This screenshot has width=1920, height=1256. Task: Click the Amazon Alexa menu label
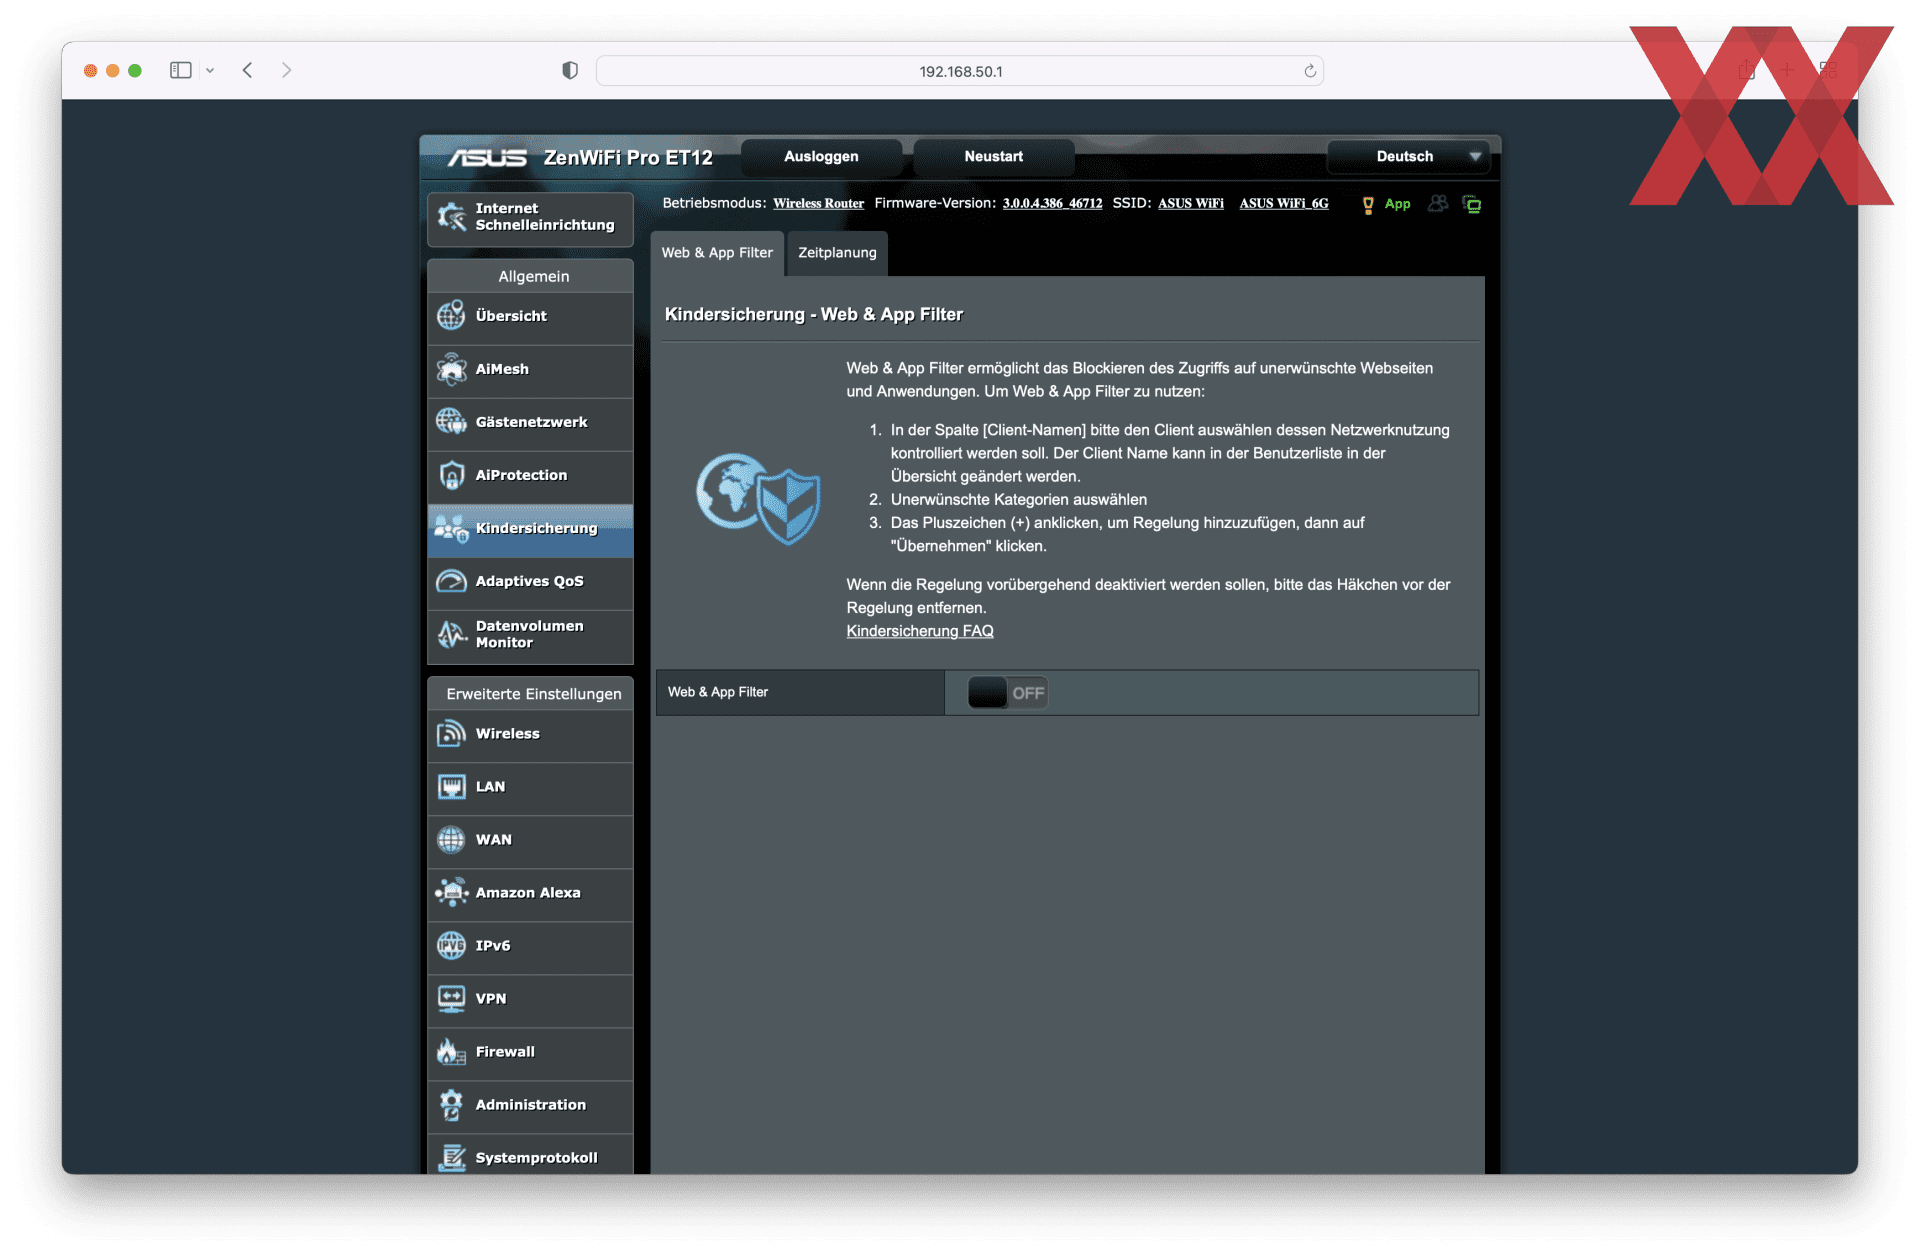[x=528, y=893]
